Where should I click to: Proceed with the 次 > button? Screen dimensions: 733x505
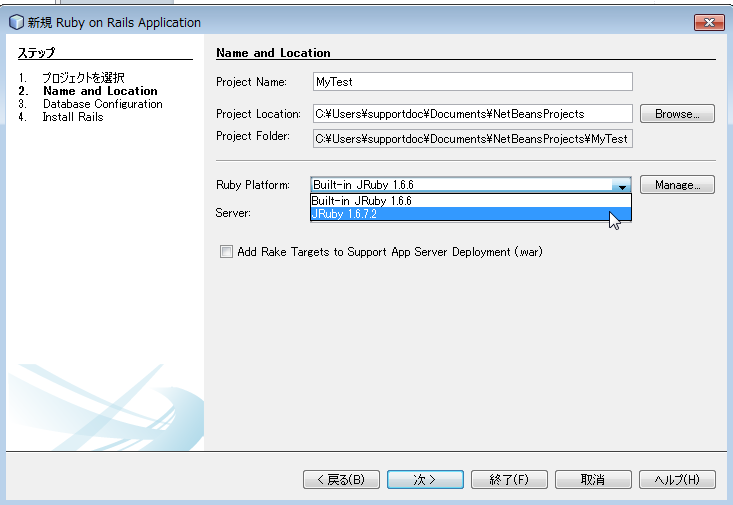(425, 479)
